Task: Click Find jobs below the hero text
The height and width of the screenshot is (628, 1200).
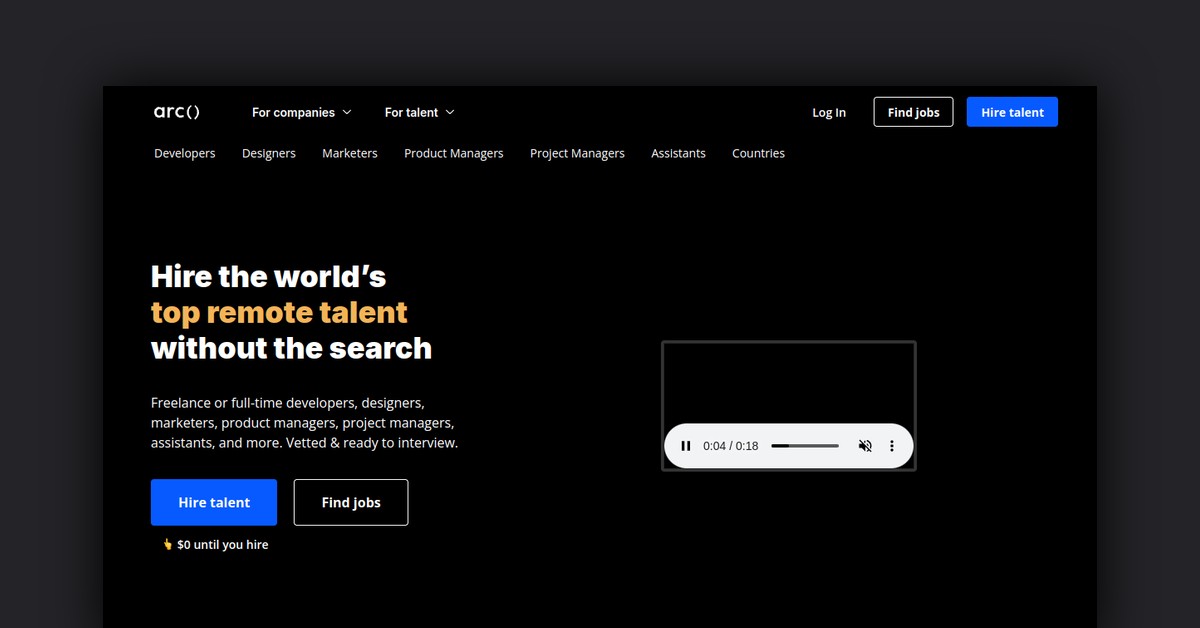Action: pos(350,502)
